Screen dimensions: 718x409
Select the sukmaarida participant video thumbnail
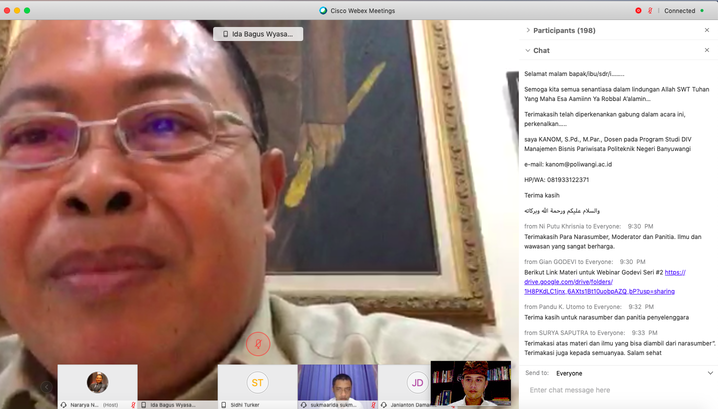[x=337, y=383]
